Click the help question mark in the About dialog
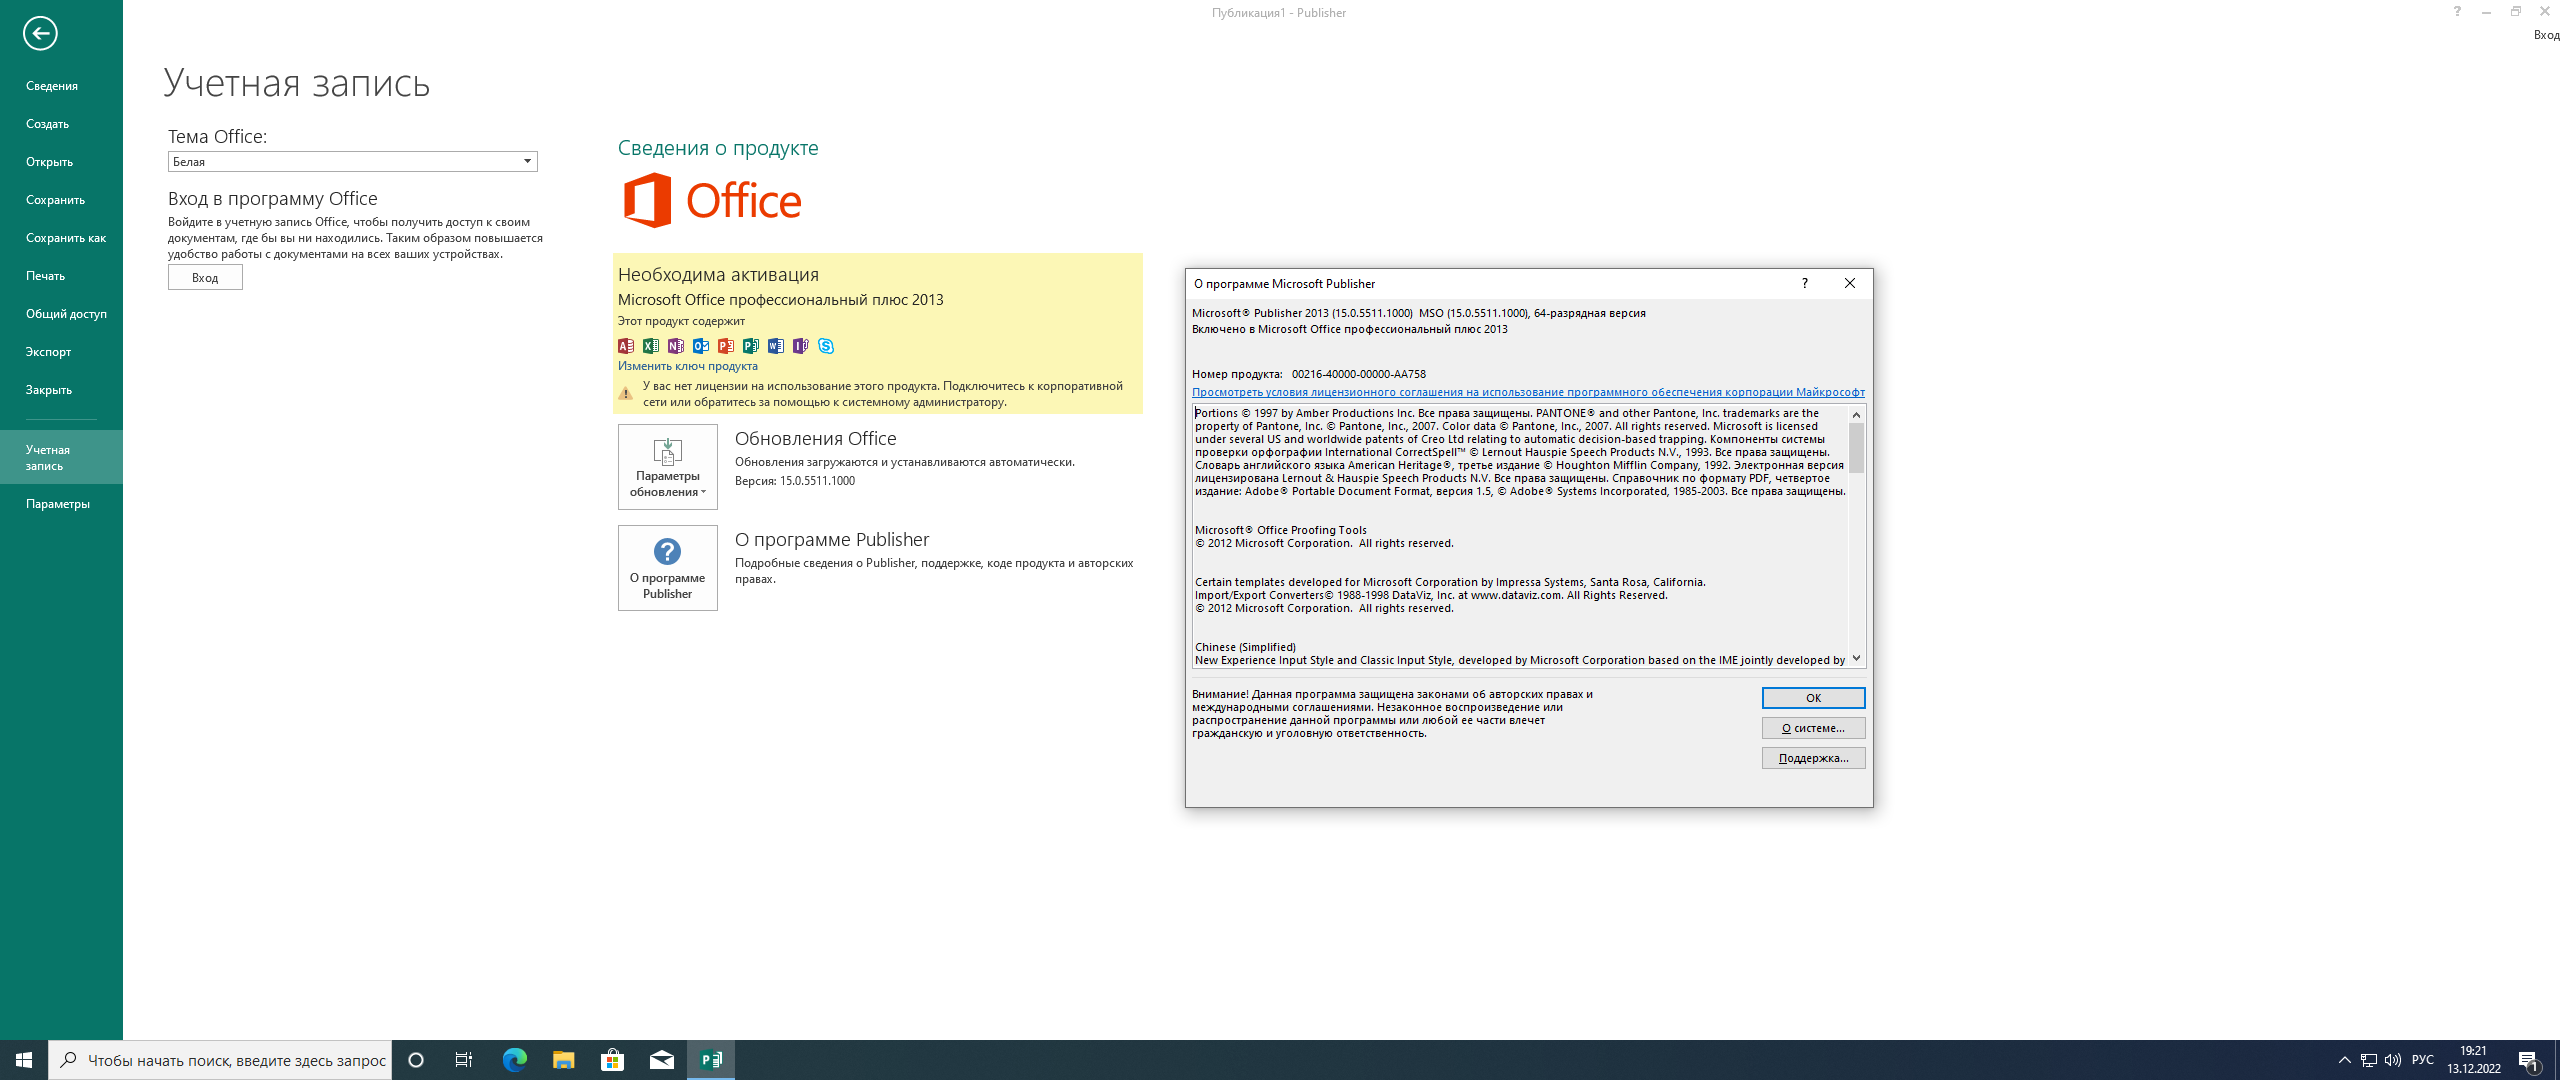2560x1080 pixels. tap(1805, 283)
